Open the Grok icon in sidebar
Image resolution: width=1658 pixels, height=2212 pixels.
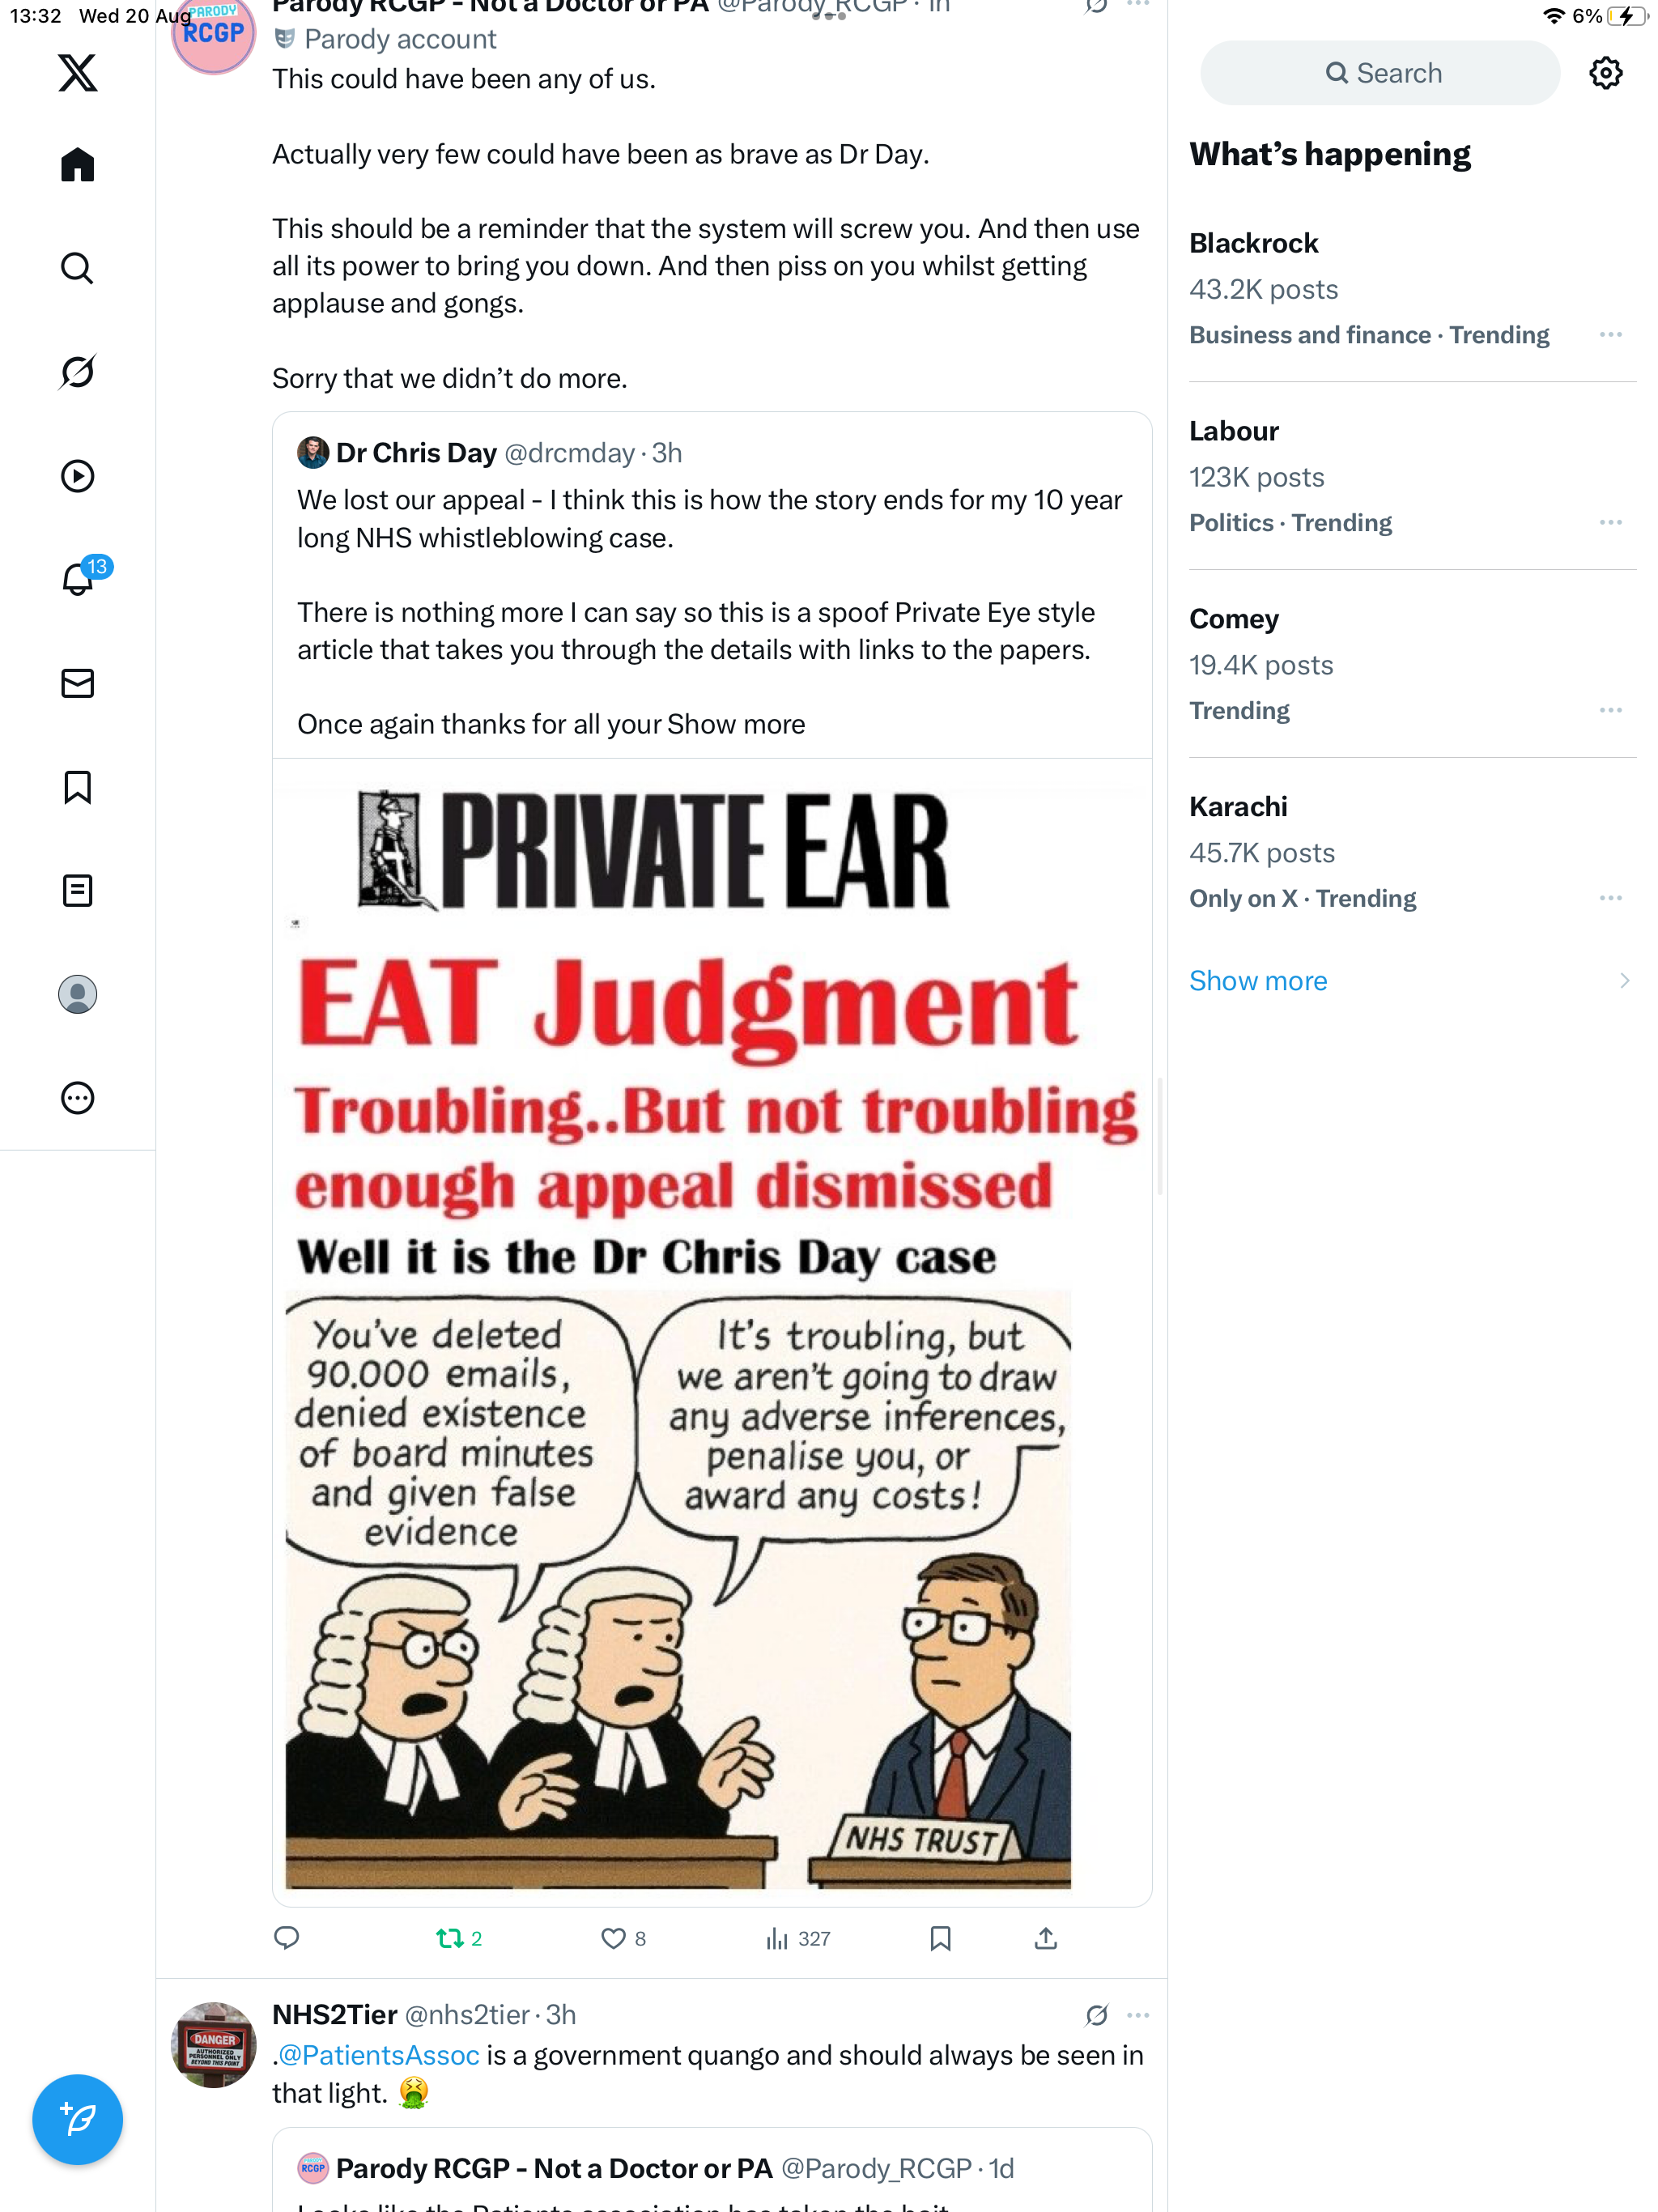pyautogui.click(x=77, y=372)
